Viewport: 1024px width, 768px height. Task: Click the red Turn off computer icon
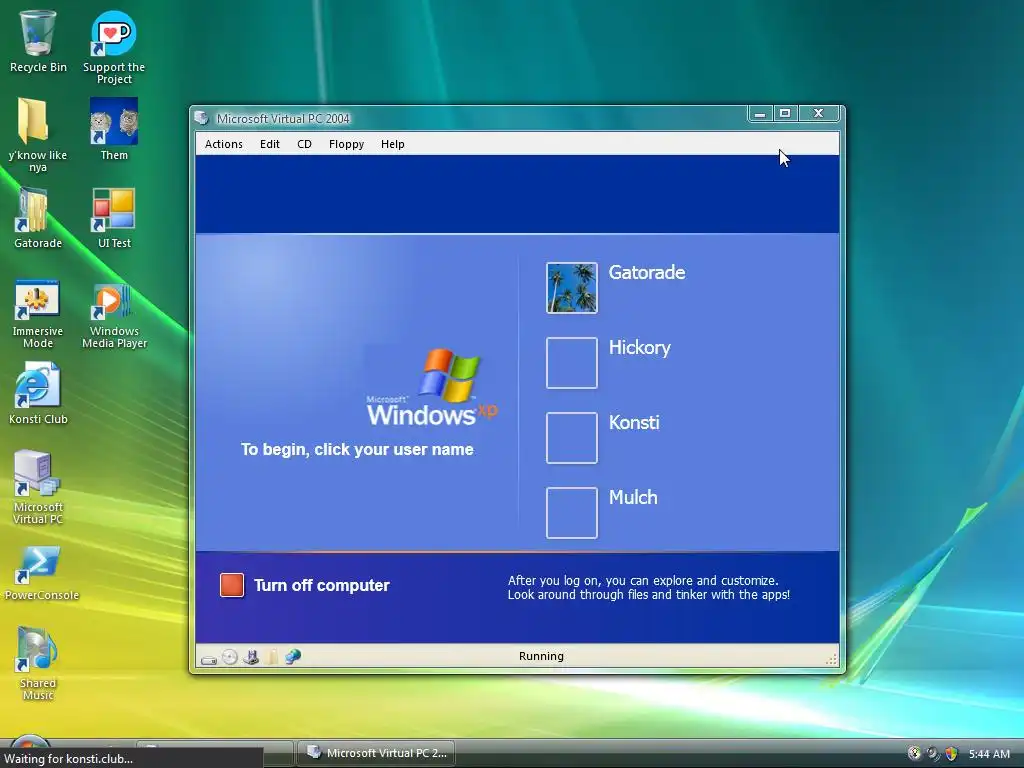click(x=232, y=585)
